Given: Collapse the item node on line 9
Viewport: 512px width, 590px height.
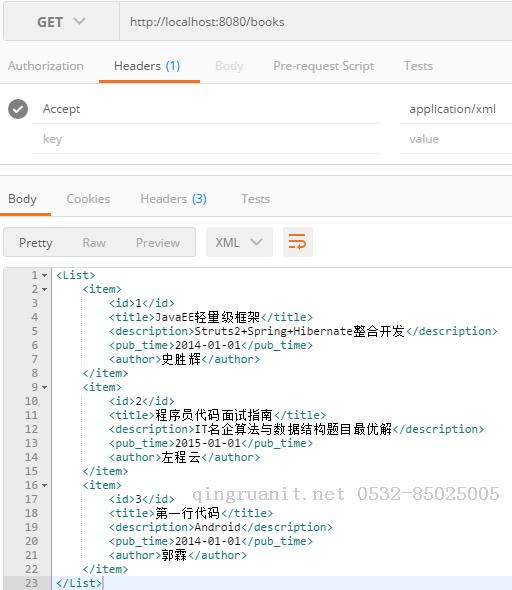Looking at the screenshot, I should (x=45, y=387).
